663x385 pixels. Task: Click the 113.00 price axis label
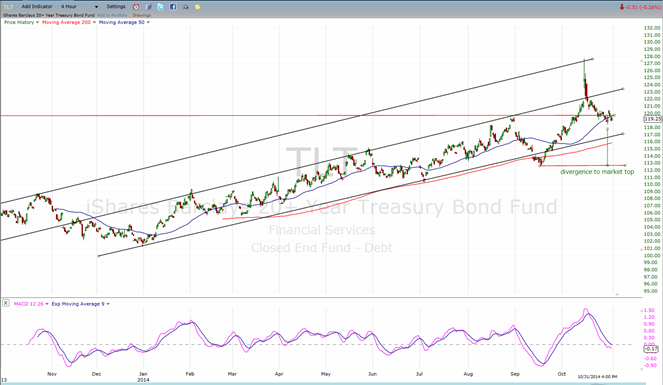(x=652, y=163)
